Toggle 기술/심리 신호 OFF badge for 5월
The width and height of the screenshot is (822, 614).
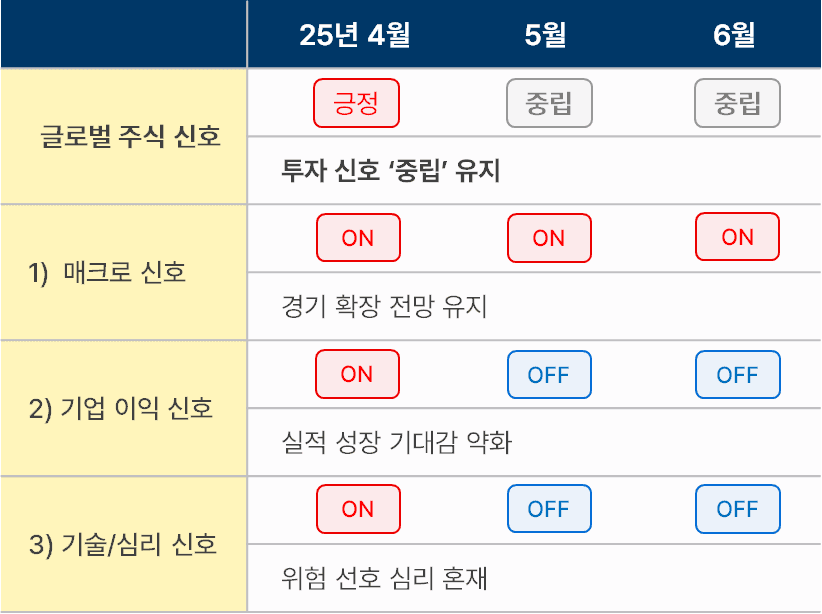548,509
